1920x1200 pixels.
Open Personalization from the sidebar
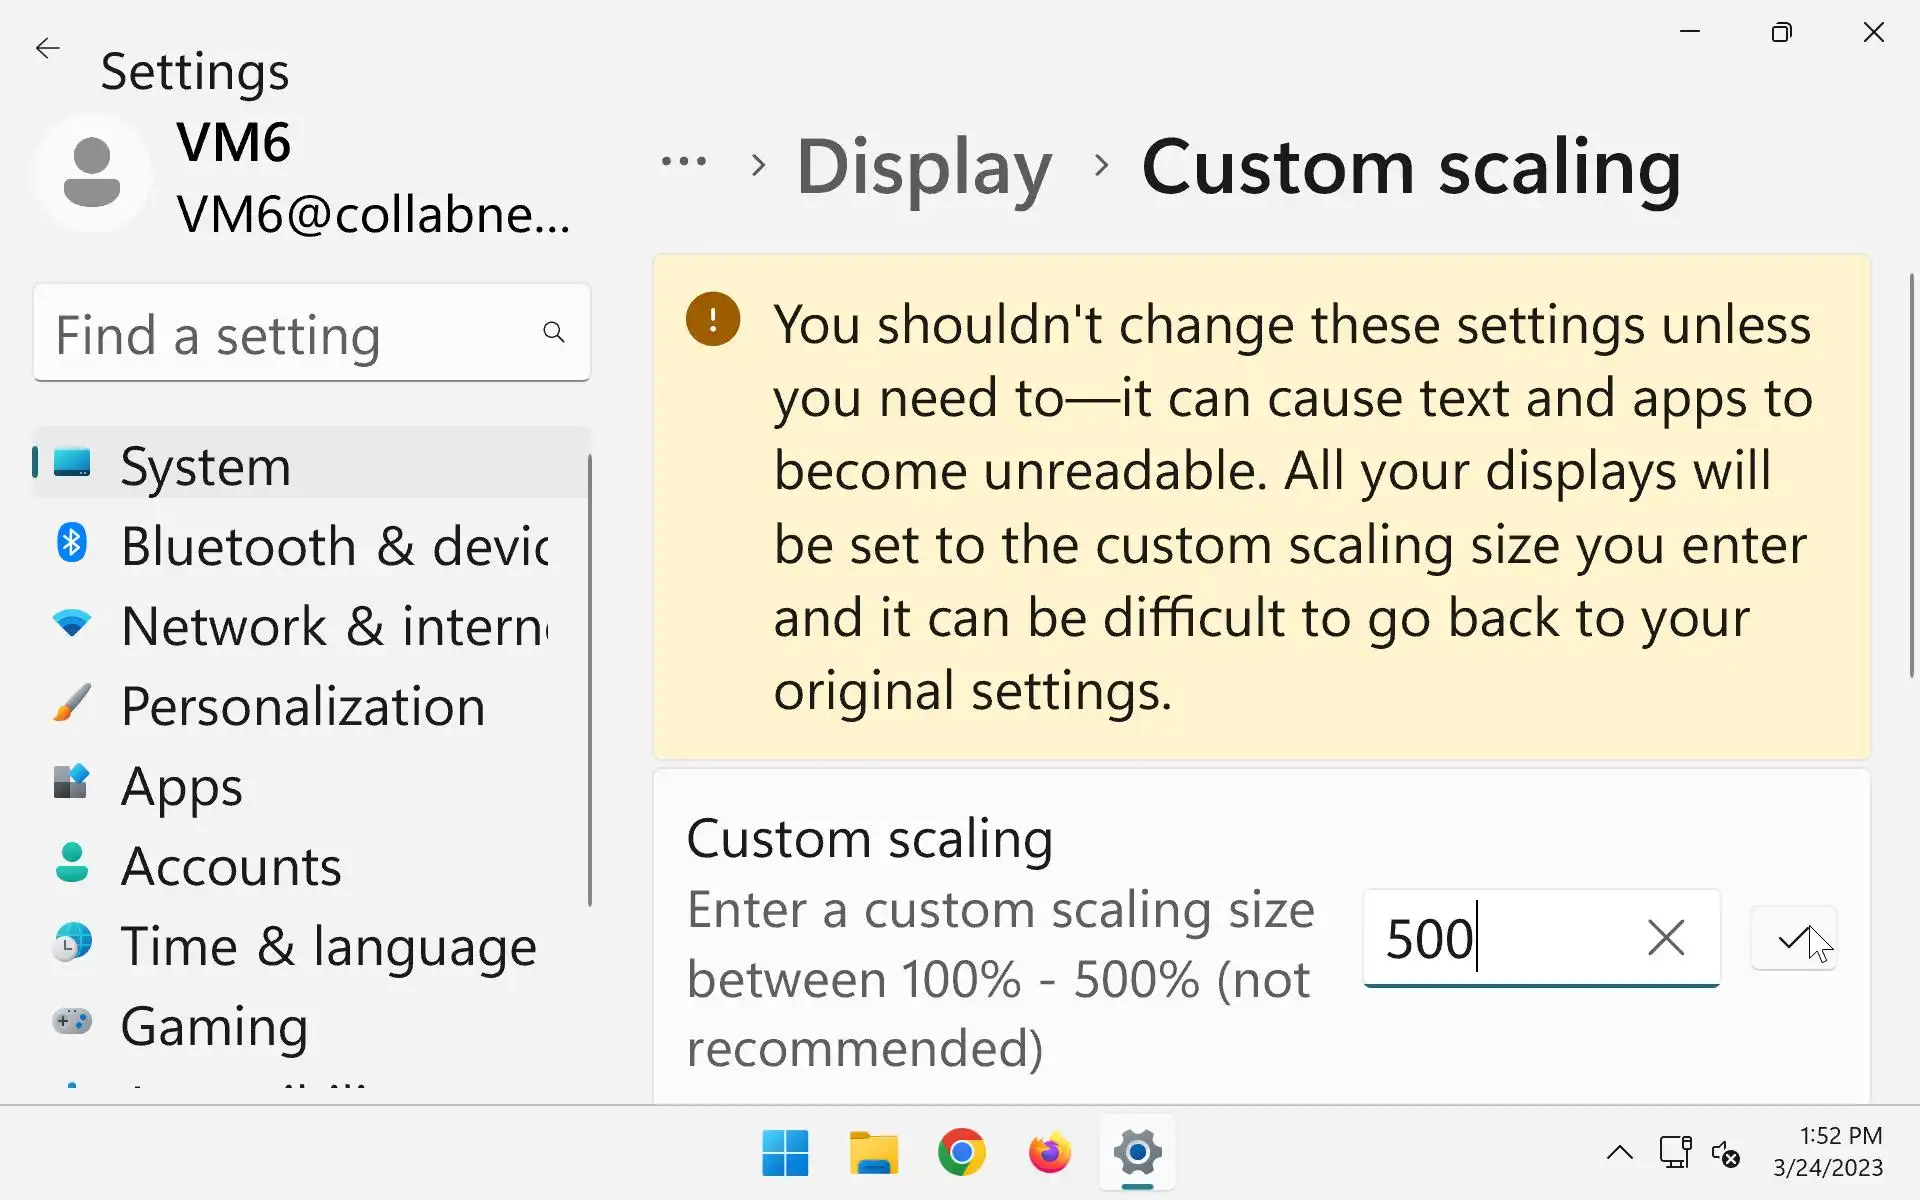click(300, 706)
